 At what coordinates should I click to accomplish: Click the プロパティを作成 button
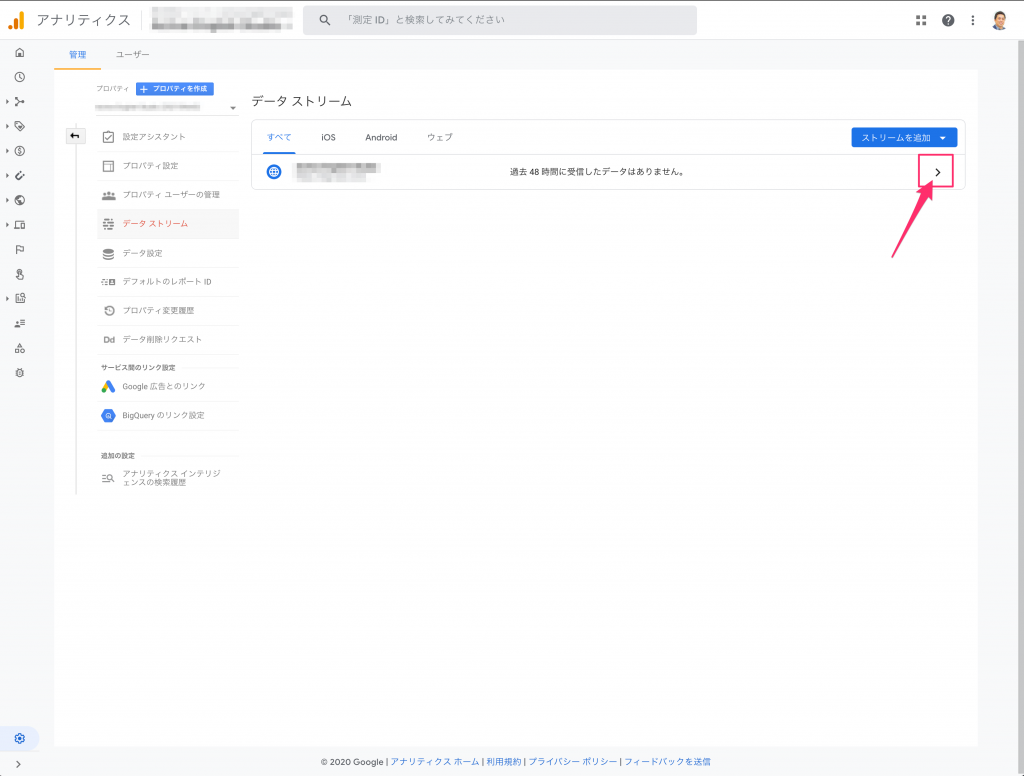click(175, 89)
